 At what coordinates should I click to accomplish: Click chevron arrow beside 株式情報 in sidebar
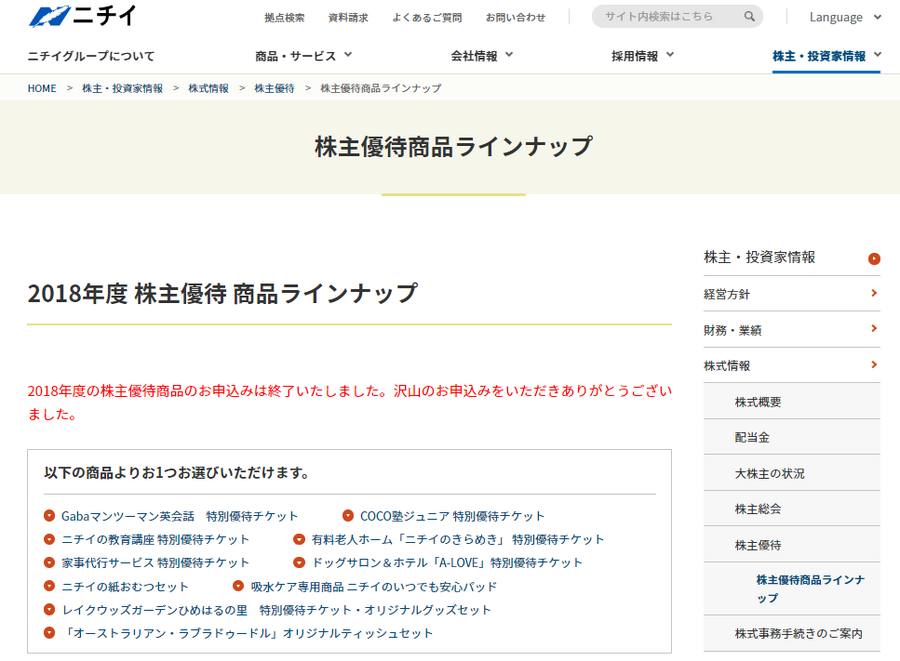(874, 365)
